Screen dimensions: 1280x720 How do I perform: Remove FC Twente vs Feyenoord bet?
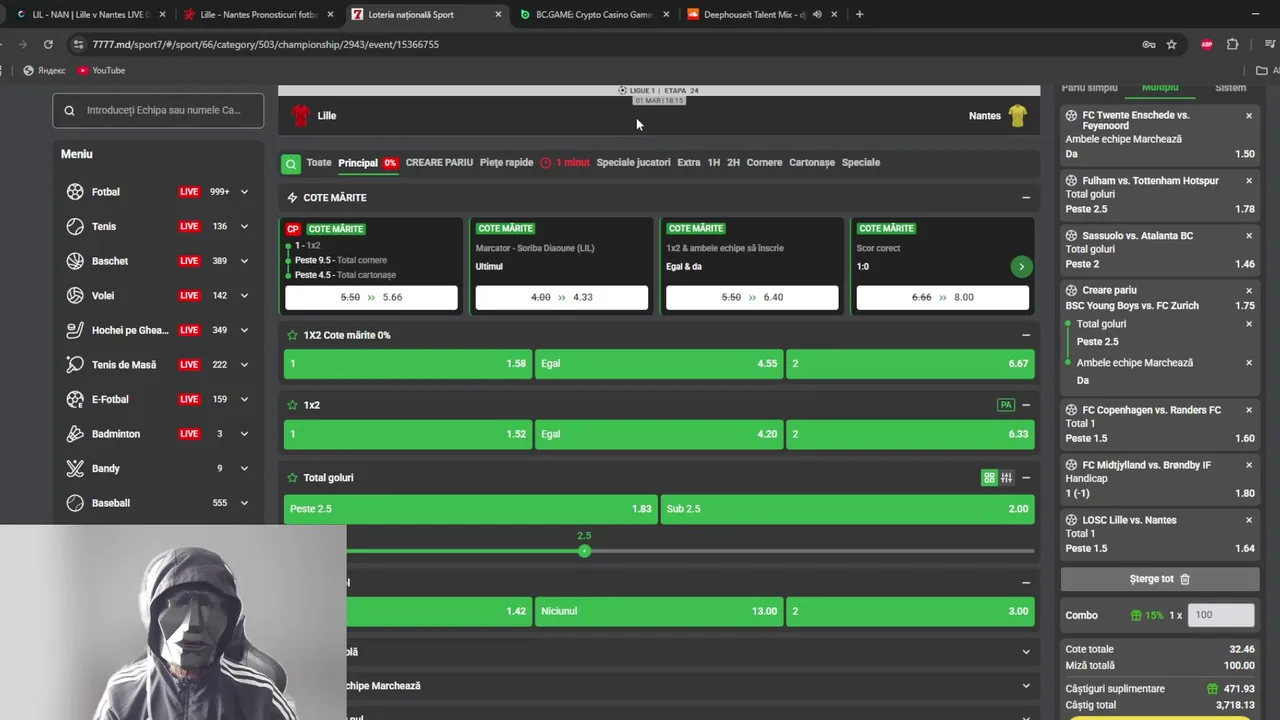(1249, 116)
